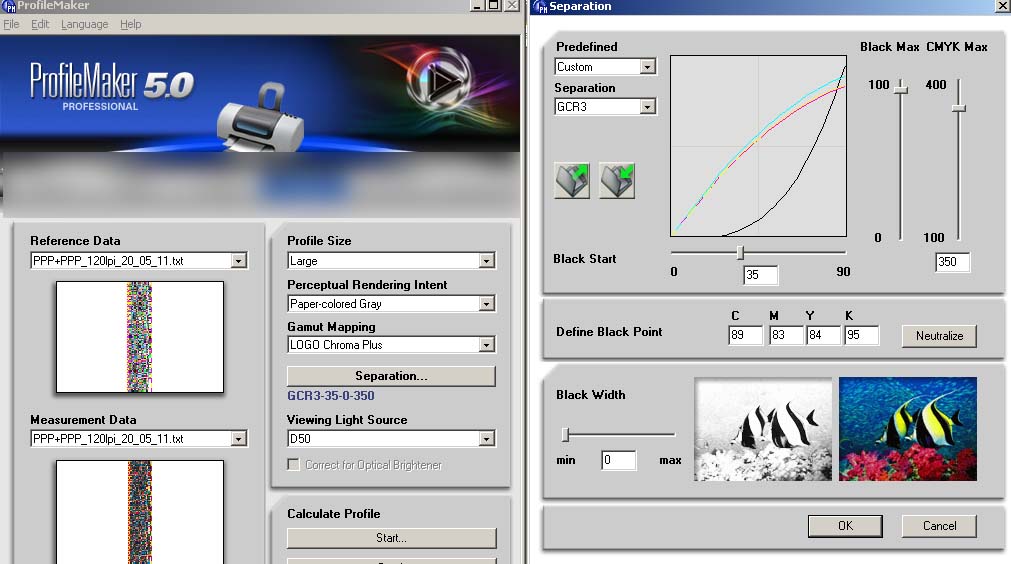Open the Language menu
Image resolution: width=1011 pixels, height=564 pixels.
(84, 24)
